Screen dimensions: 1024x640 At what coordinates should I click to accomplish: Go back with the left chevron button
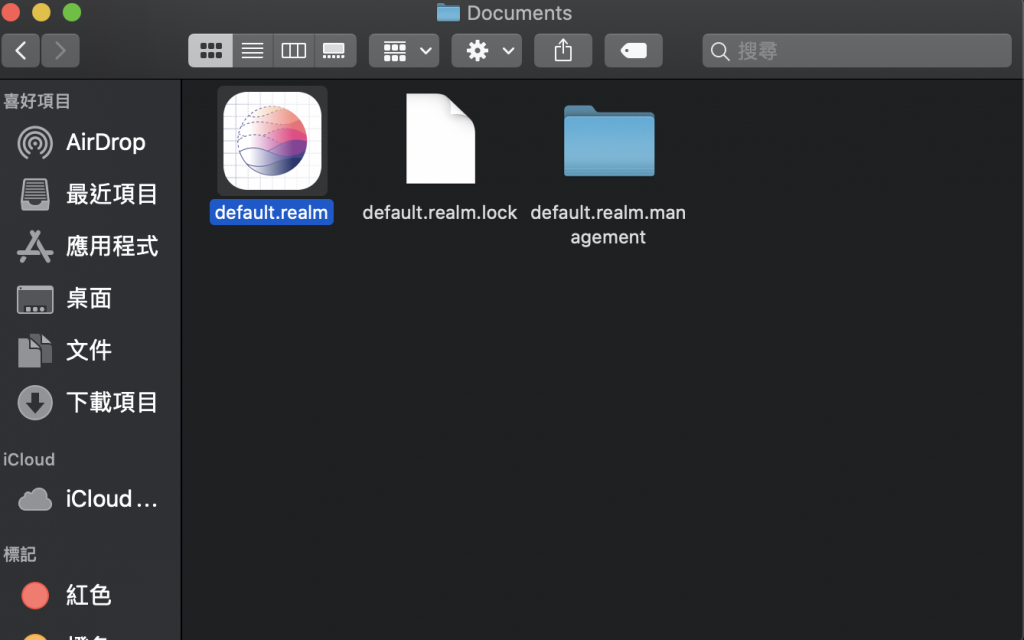21,50
